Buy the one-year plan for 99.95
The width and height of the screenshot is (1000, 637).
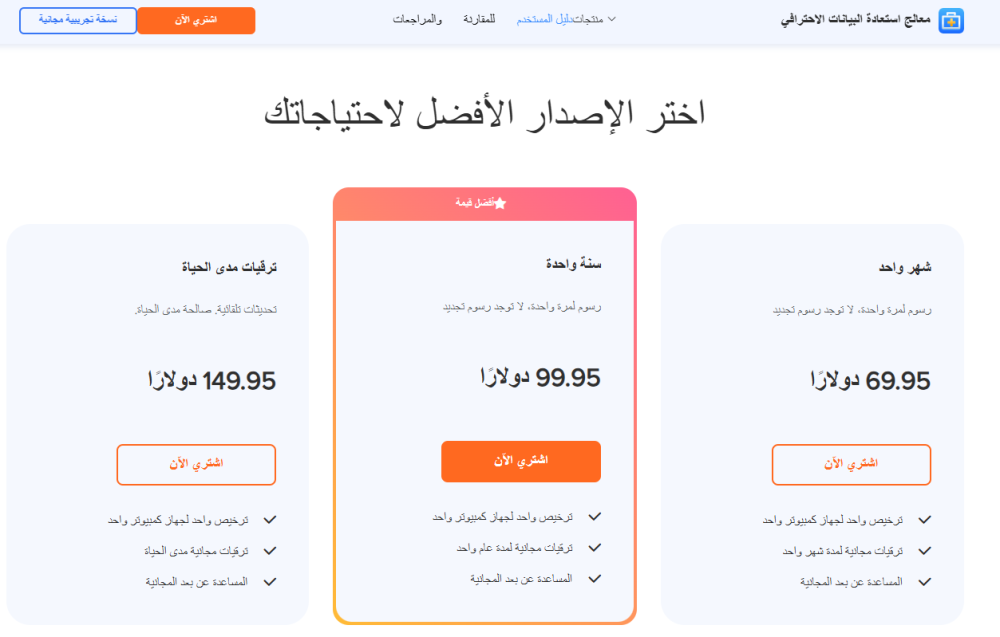(x=521, y=461)
